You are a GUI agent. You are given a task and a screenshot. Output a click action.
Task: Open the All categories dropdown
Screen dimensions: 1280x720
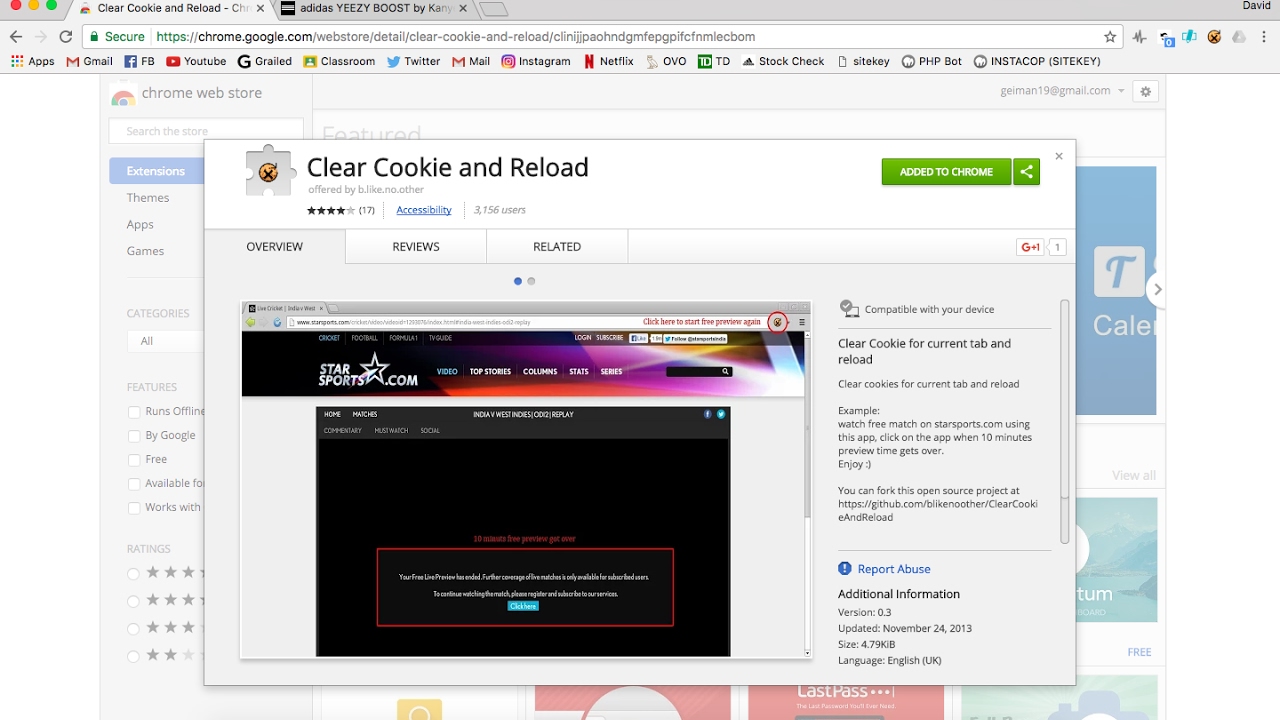(166, 341)
